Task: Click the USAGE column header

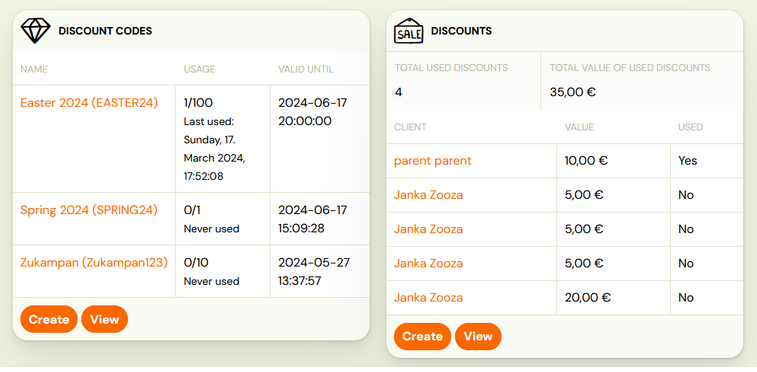Action: [199, 69]
